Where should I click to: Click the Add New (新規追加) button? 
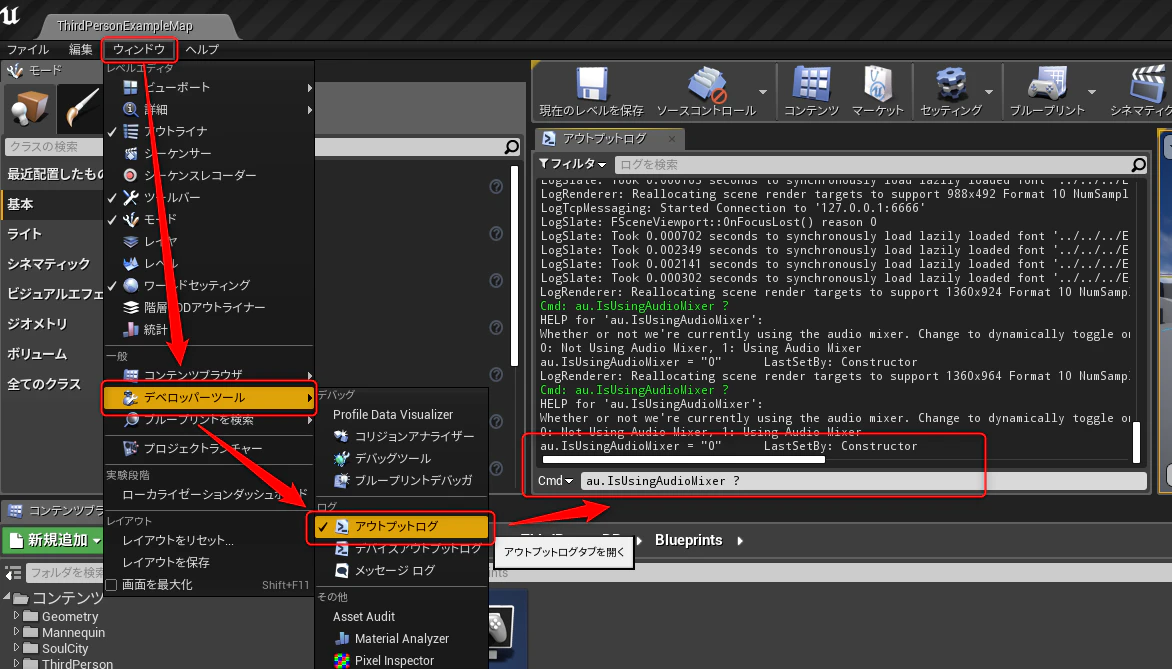point(55,540)
